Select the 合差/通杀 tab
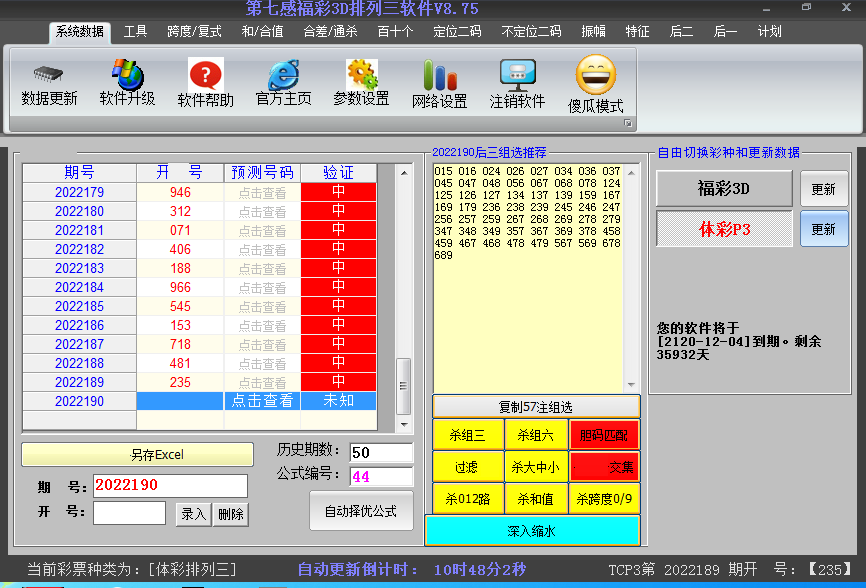The width and height of the screenshot is (866, 588). 330,31
